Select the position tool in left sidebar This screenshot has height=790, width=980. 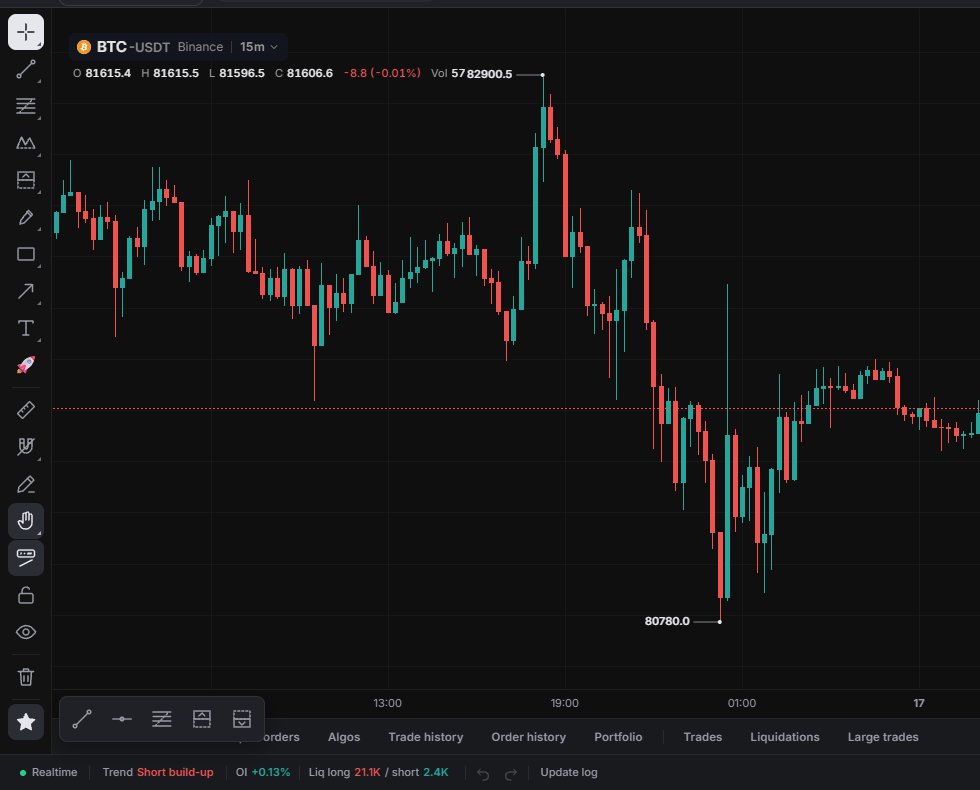click(26, 180)
